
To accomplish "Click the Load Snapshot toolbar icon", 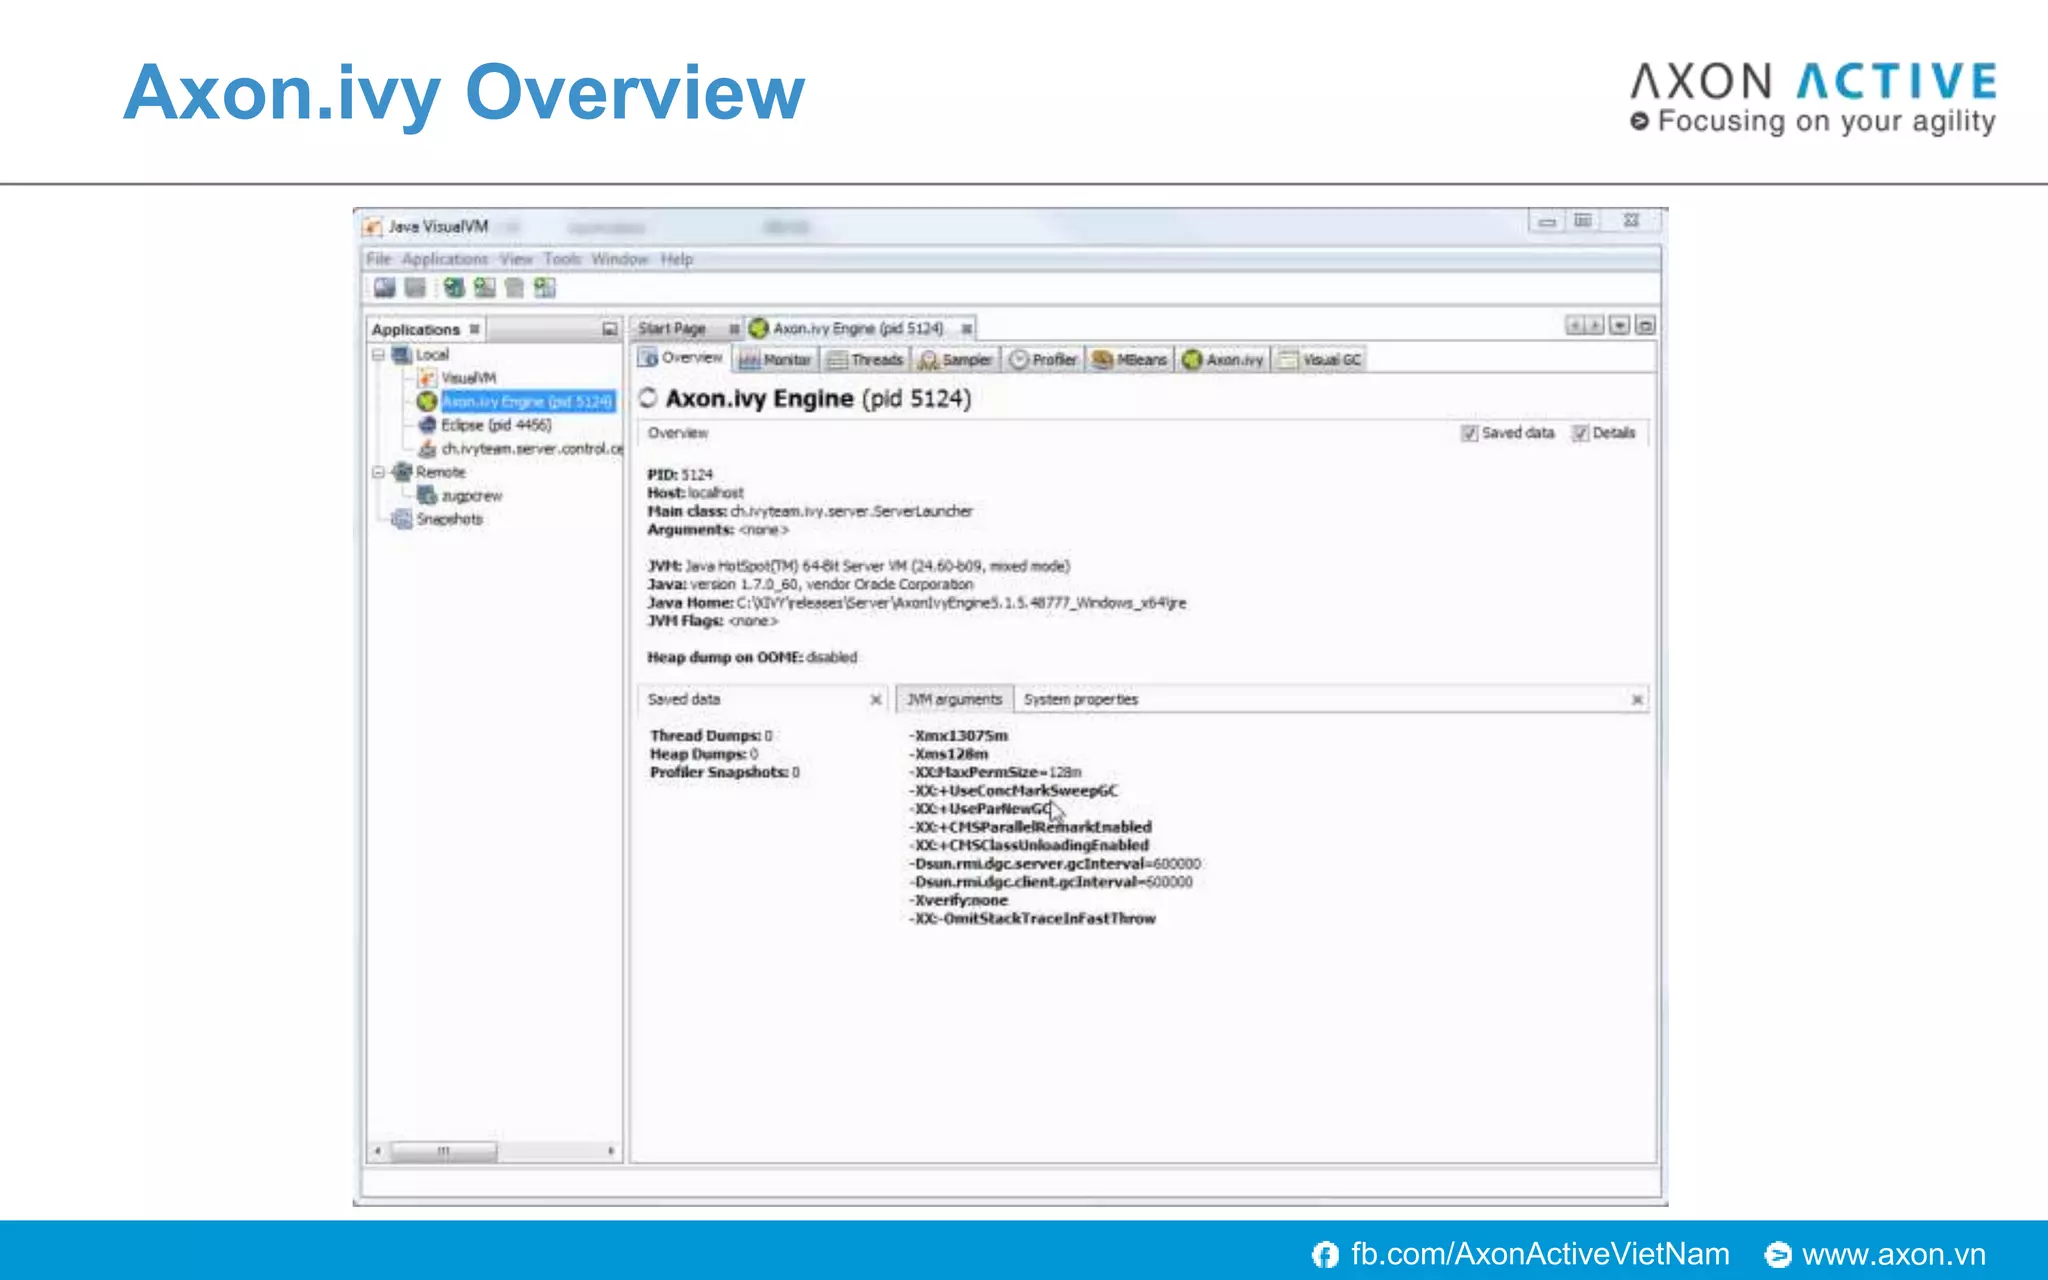I will pos(384,289).
